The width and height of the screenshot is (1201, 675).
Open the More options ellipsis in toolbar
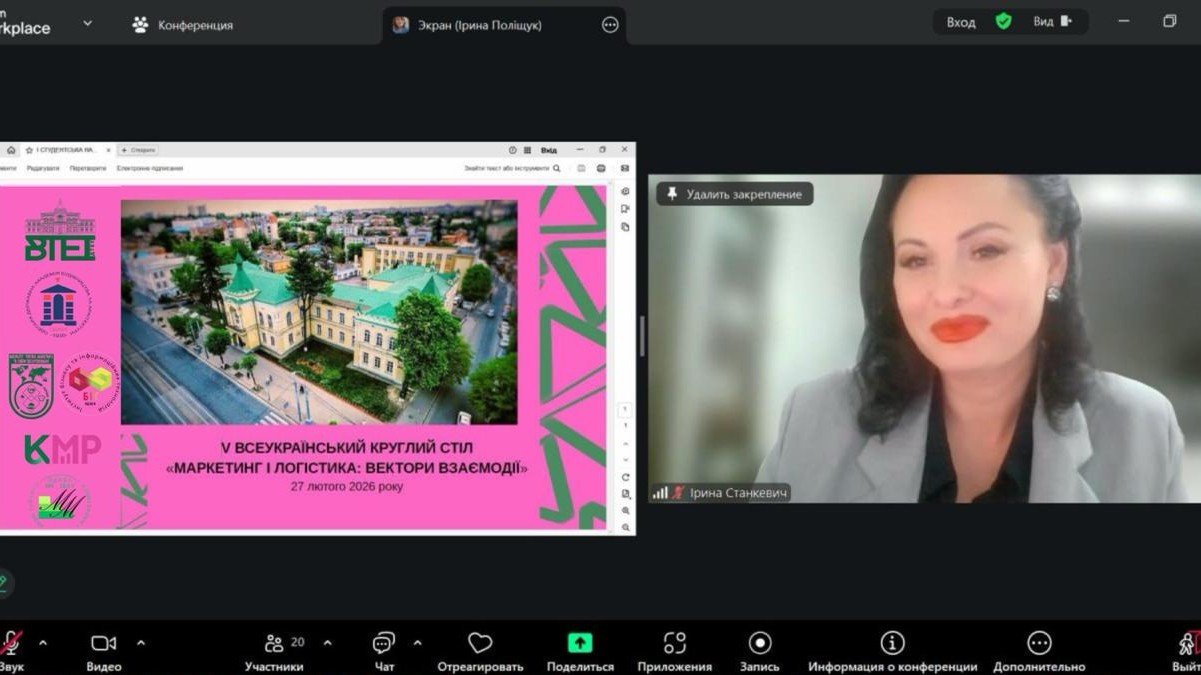(1039, 643)
